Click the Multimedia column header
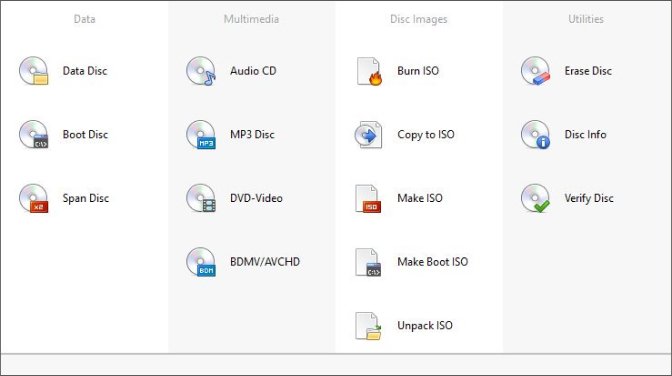 [x=251, y=19]
